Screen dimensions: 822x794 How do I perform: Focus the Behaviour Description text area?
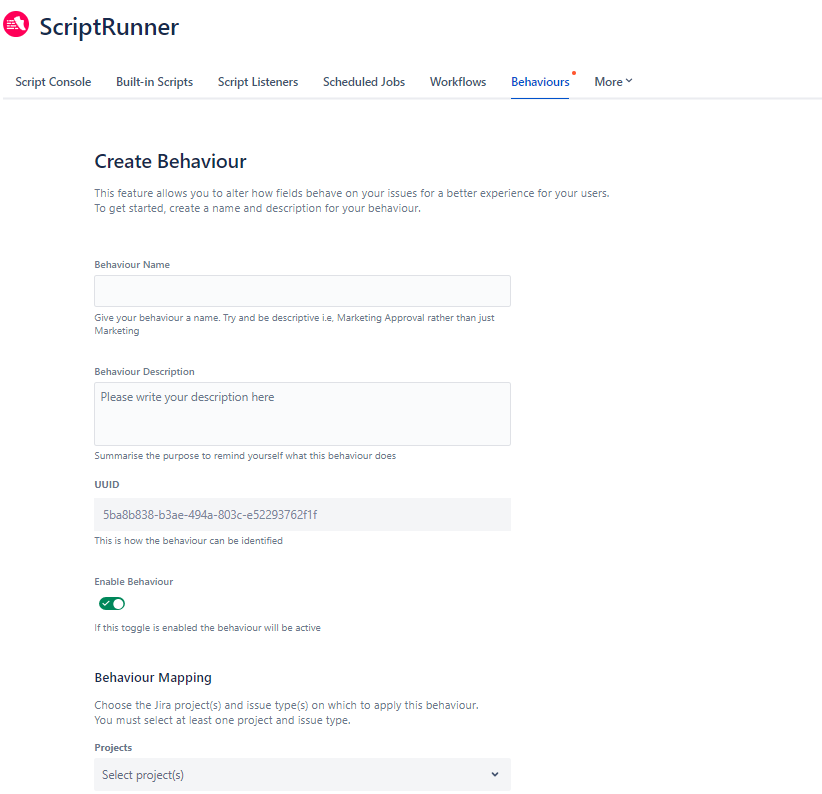point(302,414)
